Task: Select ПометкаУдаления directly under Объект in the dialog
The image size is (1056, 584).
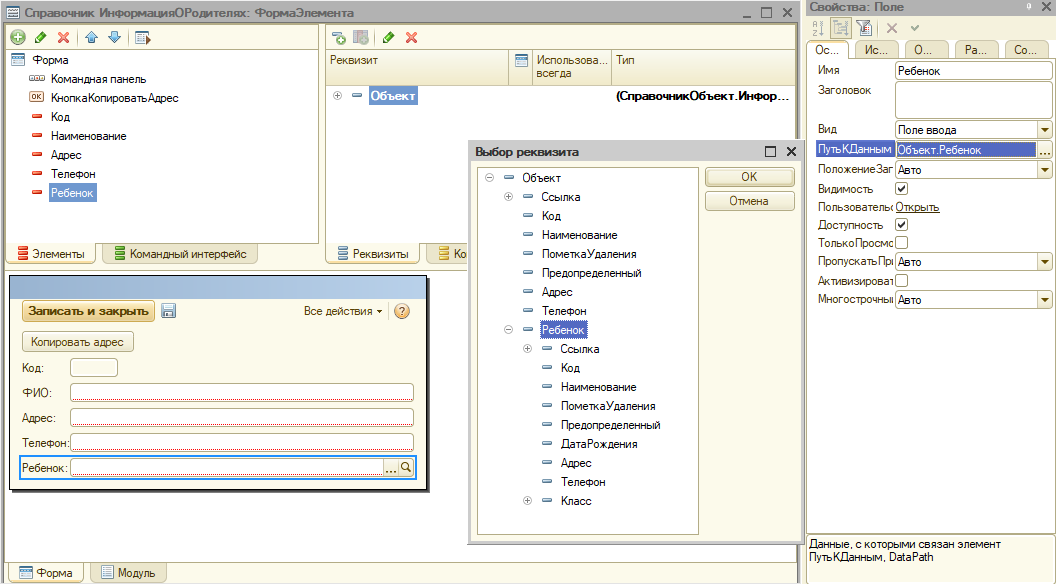Action: point(589,254)
